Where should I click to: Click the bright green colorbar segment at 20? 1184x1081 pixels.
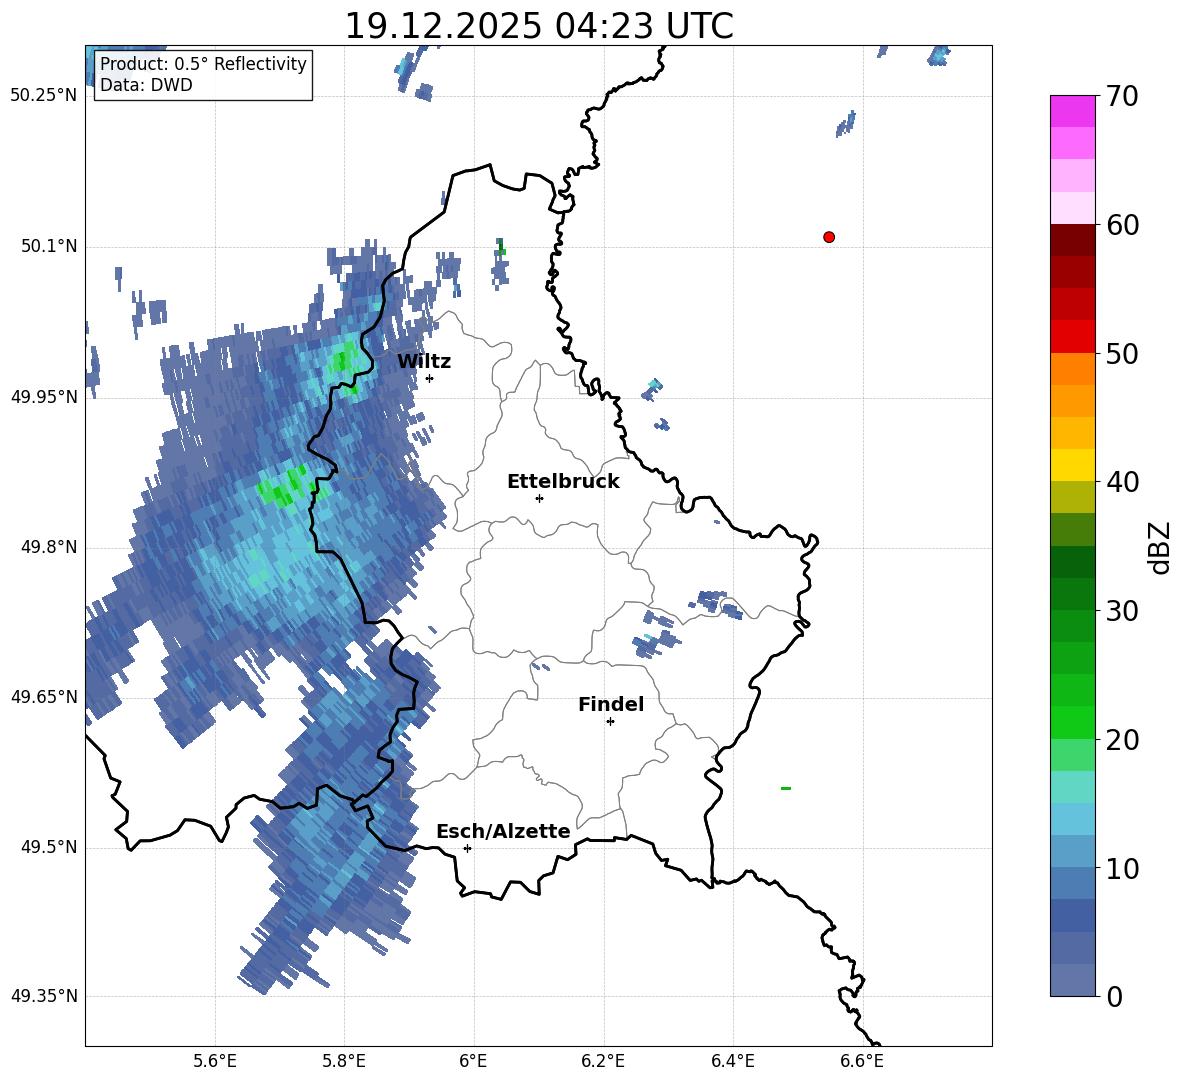tap(1073, 722)
